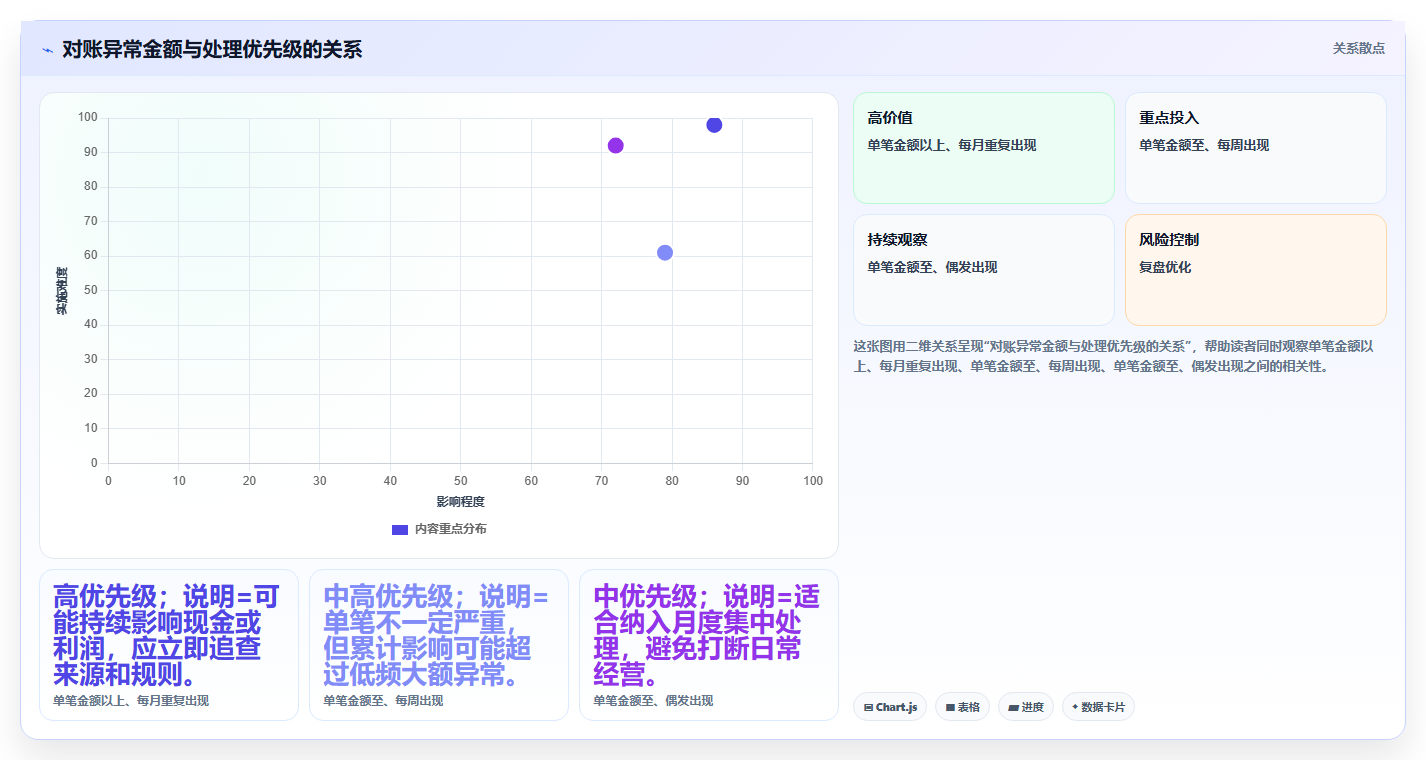Click the icon in the Chart.js chip
Viewport: 1426px width, 760px height.
(x=869, y=707)
